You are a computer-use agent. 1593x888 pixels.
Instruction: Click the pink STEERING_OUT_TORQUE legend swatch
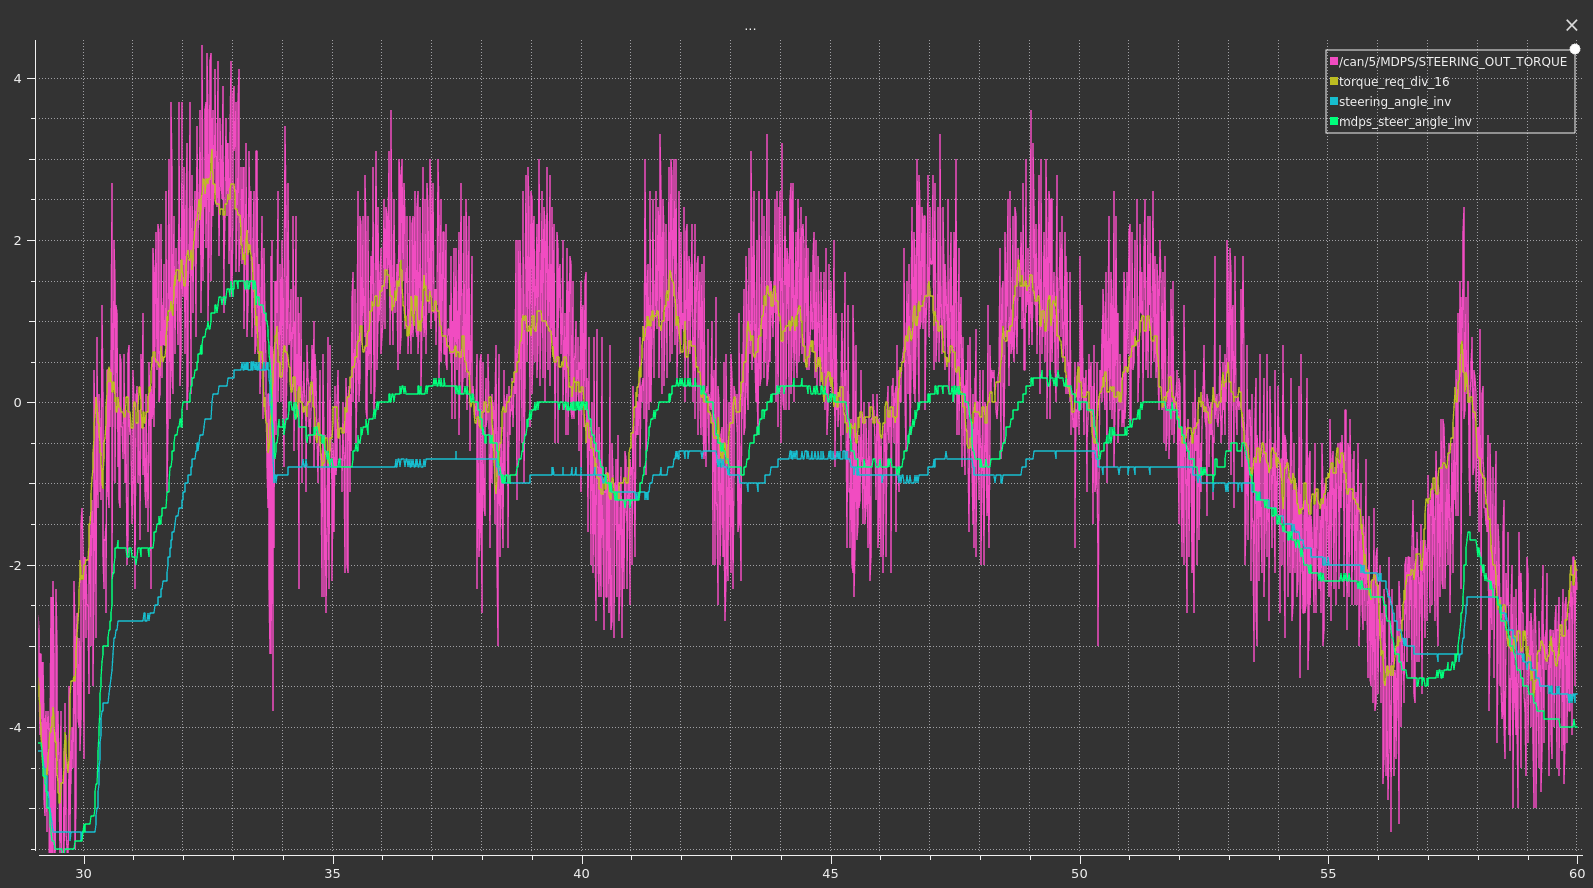click(1334, 62)
